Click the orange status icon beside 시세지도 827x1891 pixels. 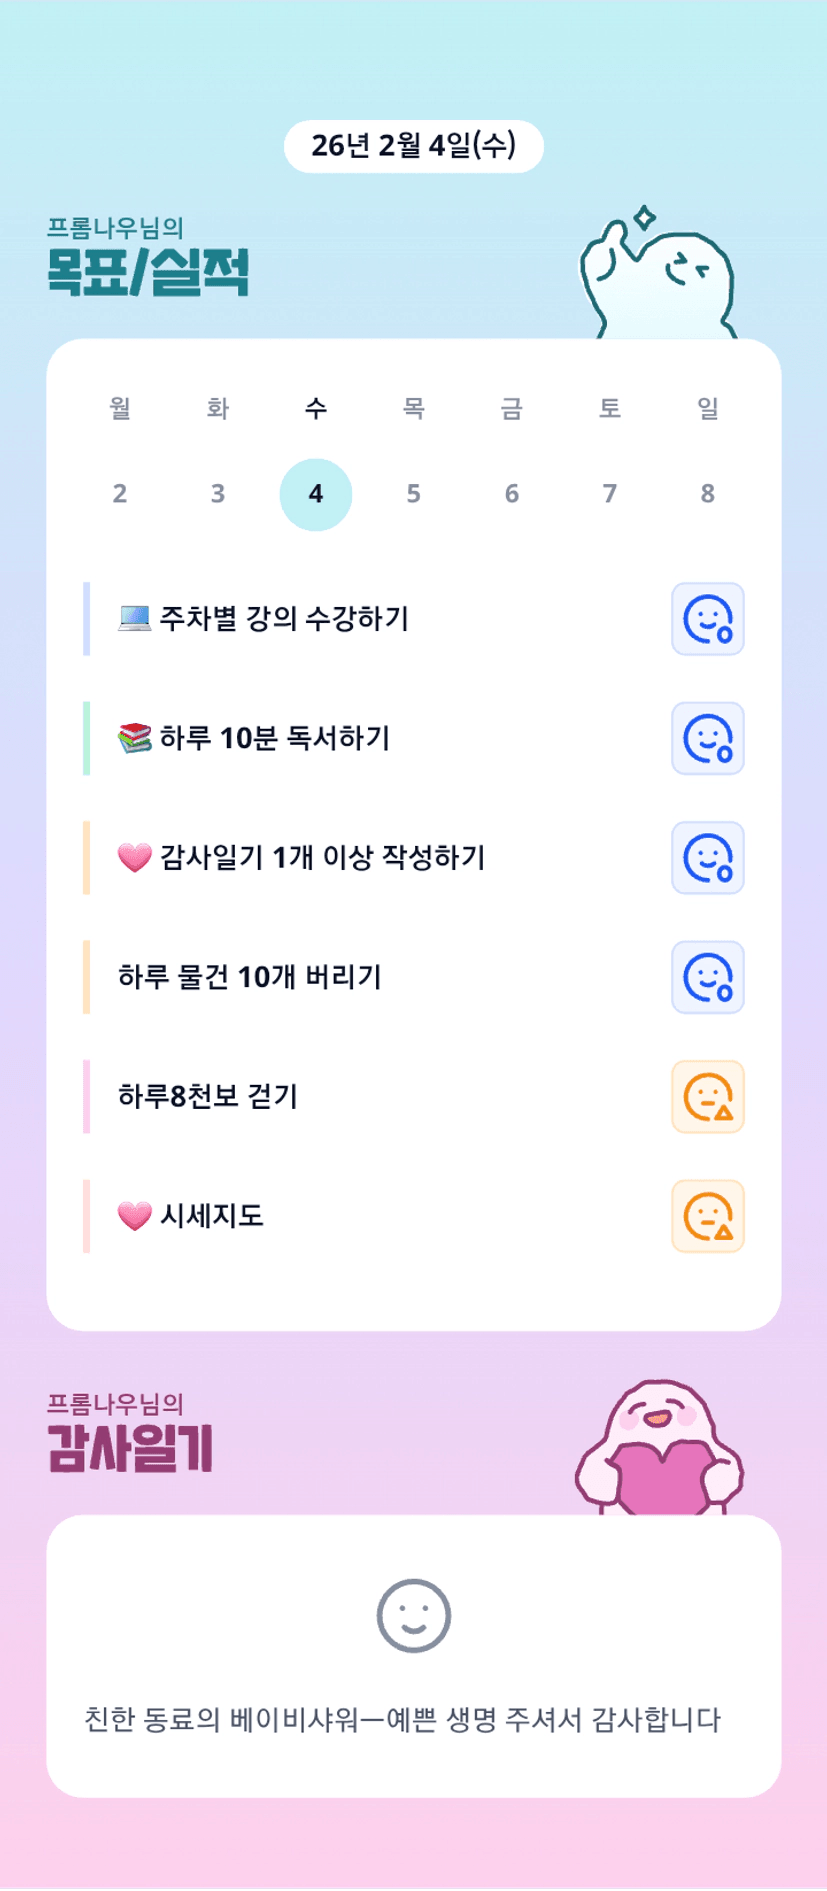(x=707, y=1216)
